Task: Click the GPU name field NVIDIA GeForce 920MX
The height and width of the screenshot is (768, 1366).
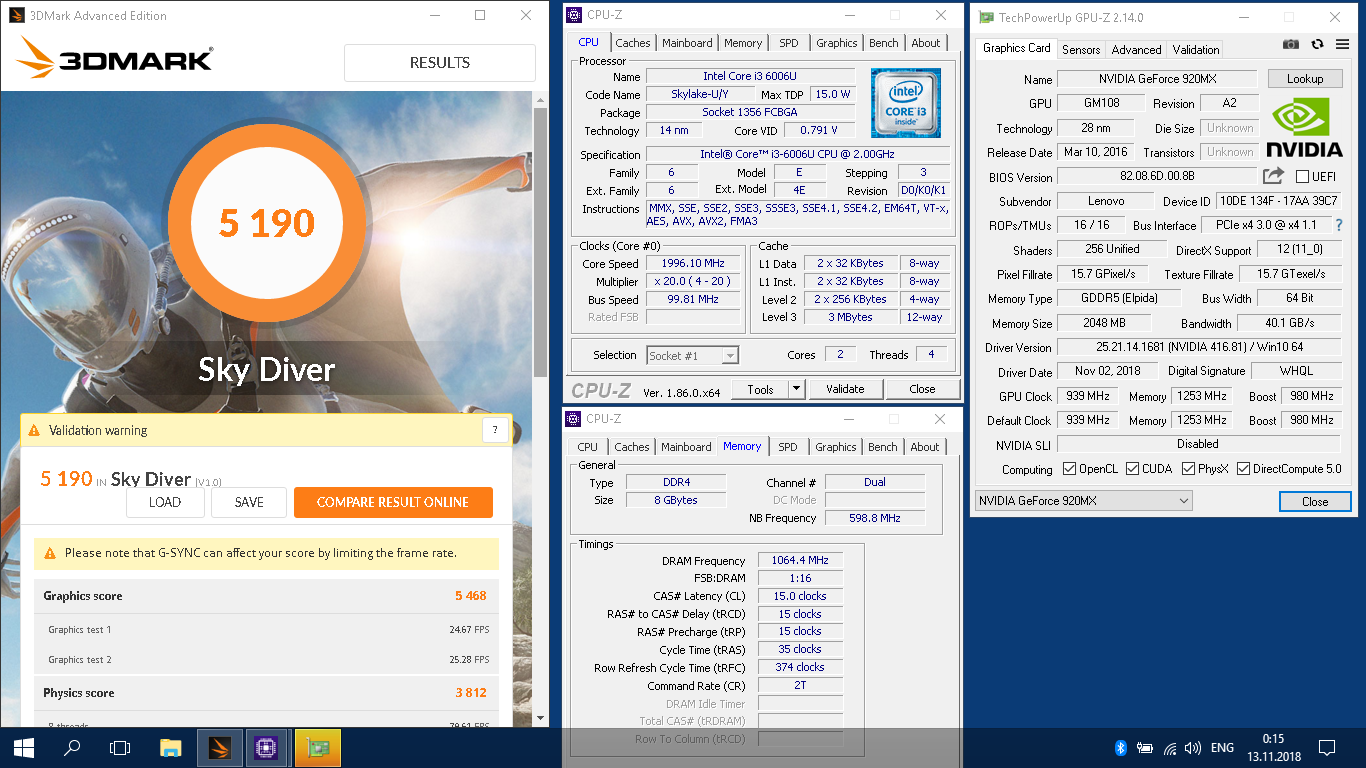Action: (x=1158, y=79)
